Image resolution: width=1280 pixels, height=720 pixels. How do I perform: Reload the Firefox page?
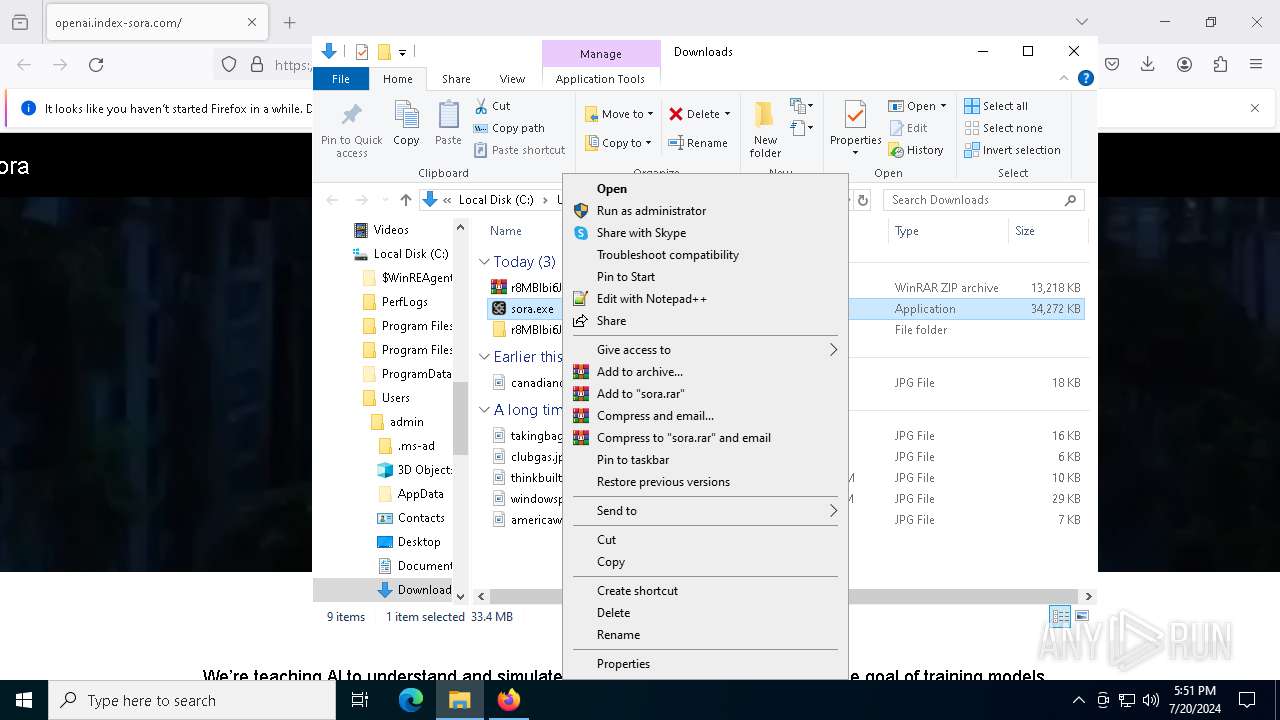96,64
